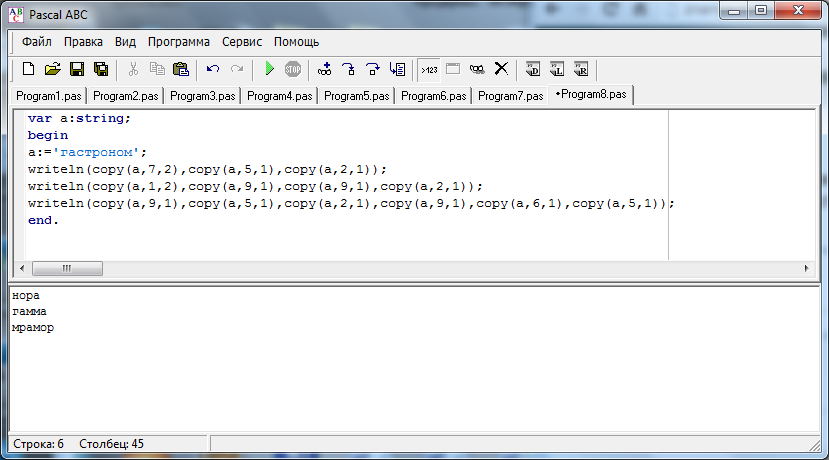Undo the last edit

pyautogui.click(x=213, y=69)
